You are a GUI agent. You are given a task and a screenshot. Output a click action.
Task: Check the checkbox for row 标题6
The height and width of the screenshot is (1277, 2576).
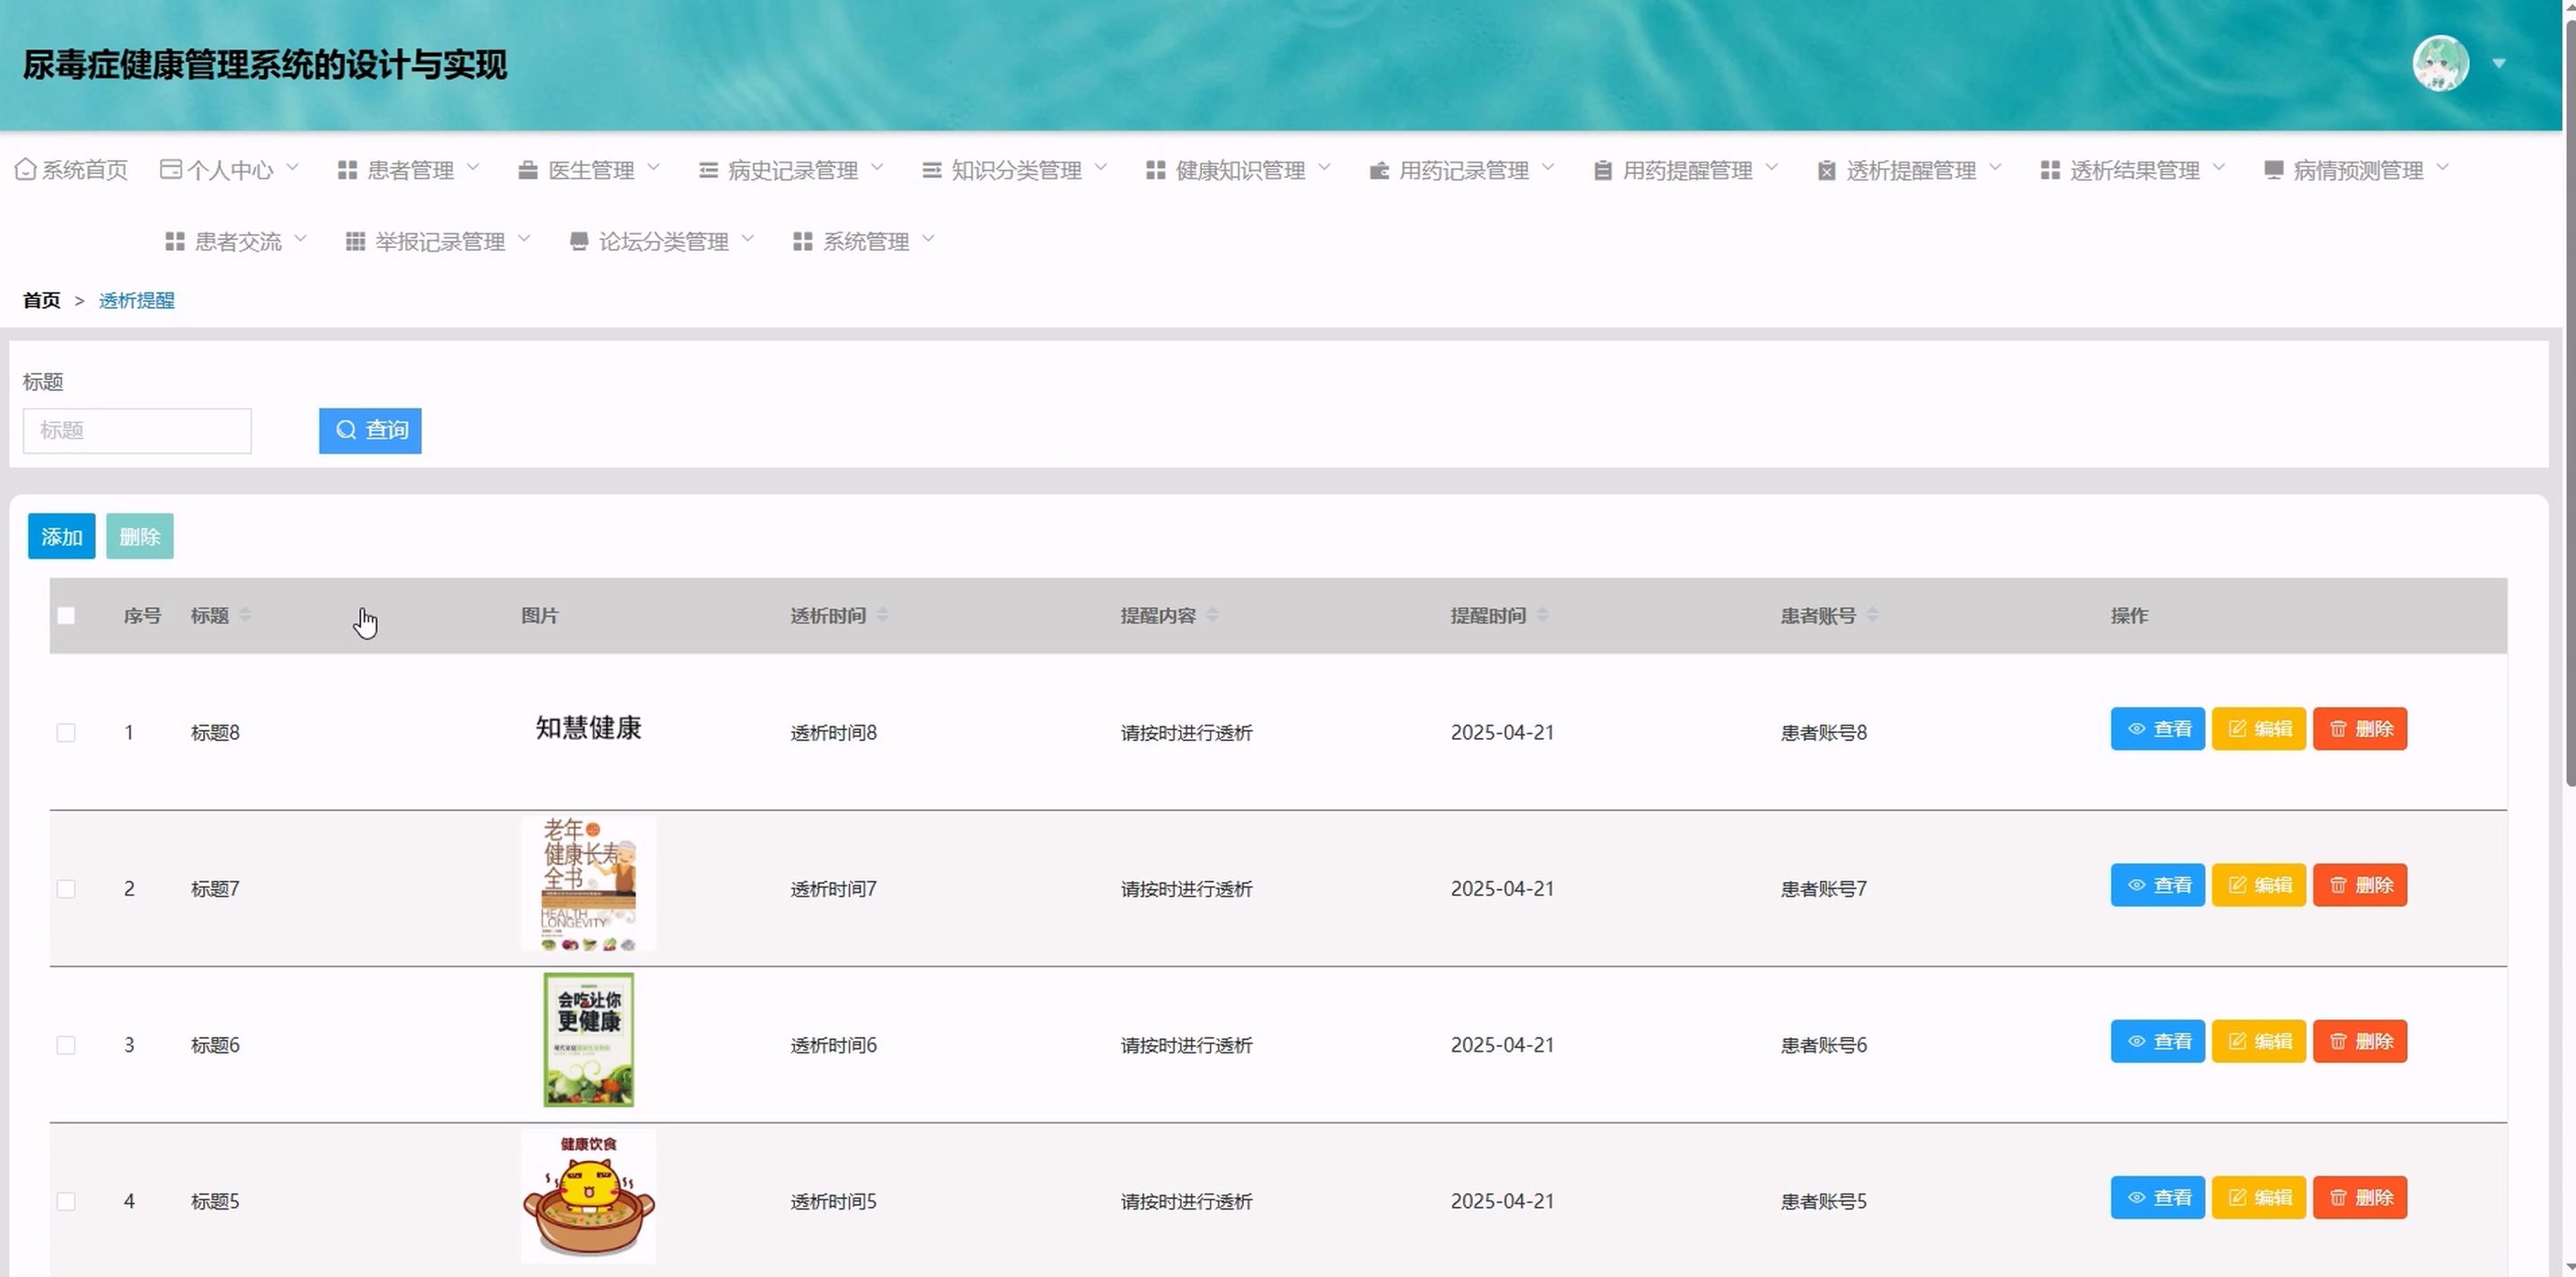pyautogui.click(x=66, y=1045)
